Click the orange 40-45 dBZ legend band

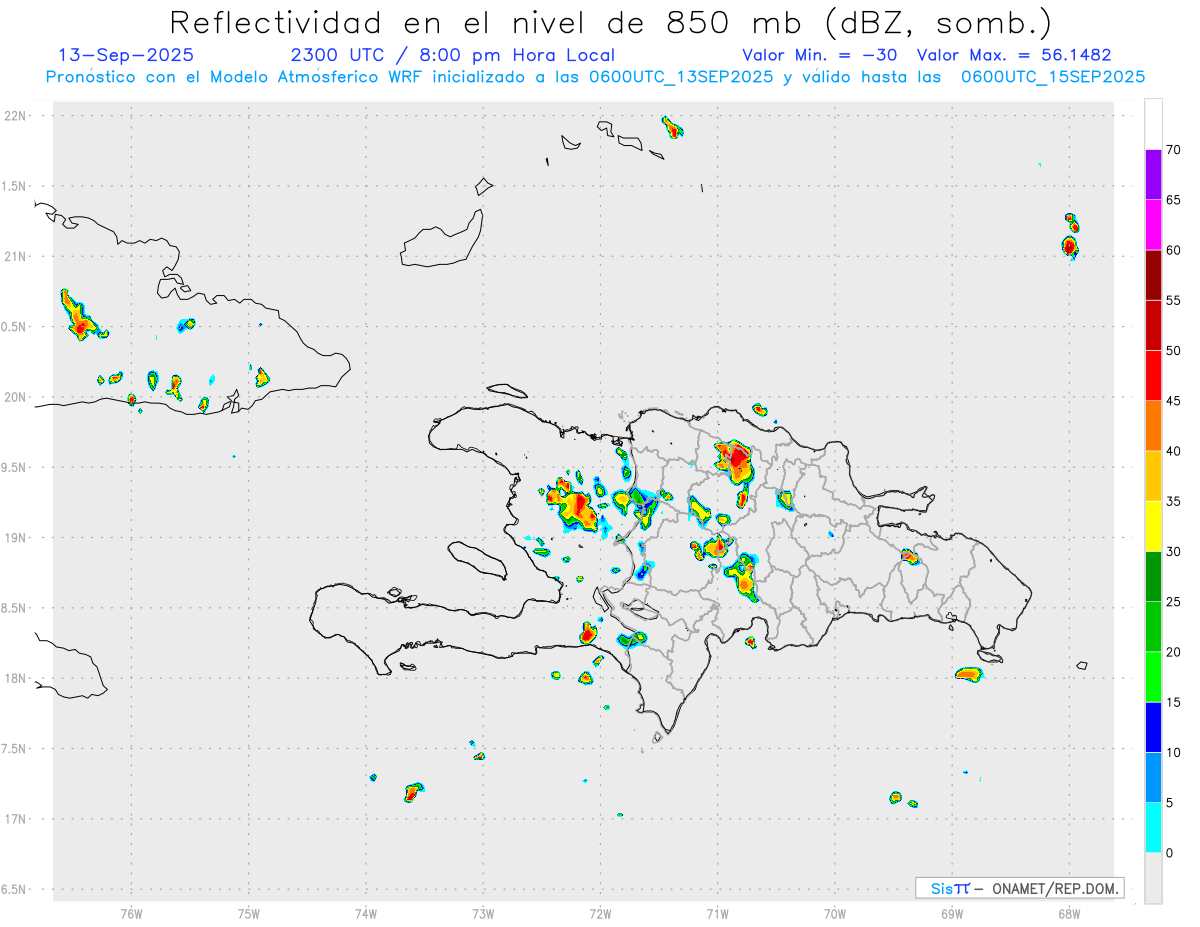(x=1153, y=426)
